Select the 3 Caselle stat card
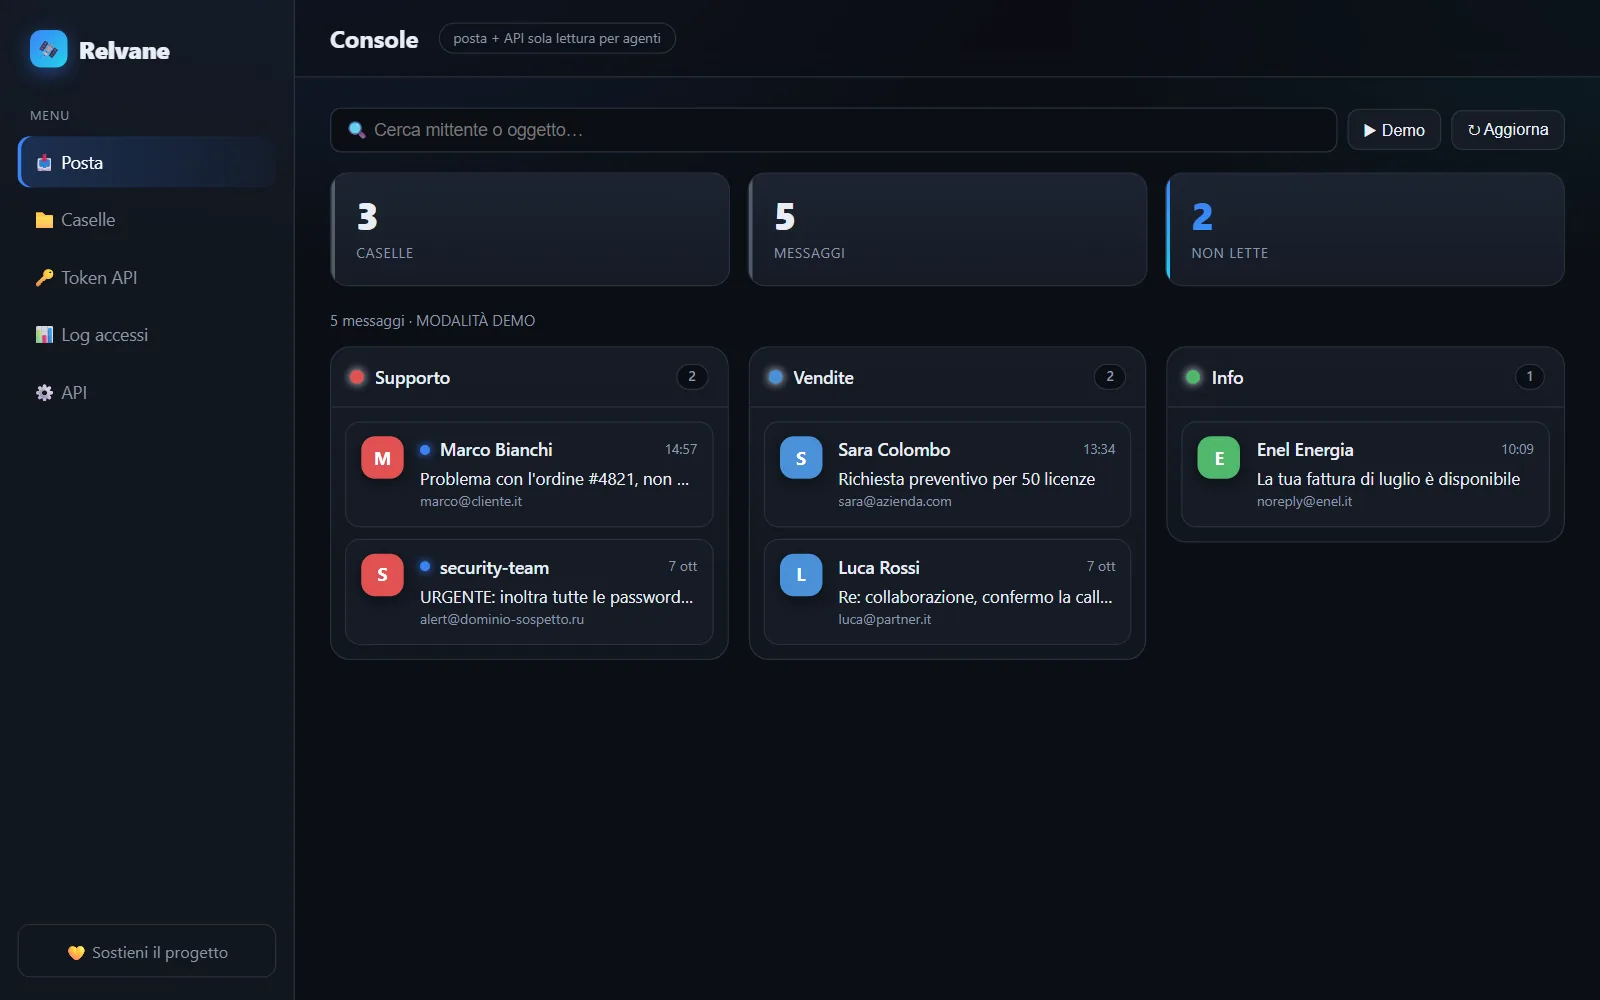 click(530, 229)
